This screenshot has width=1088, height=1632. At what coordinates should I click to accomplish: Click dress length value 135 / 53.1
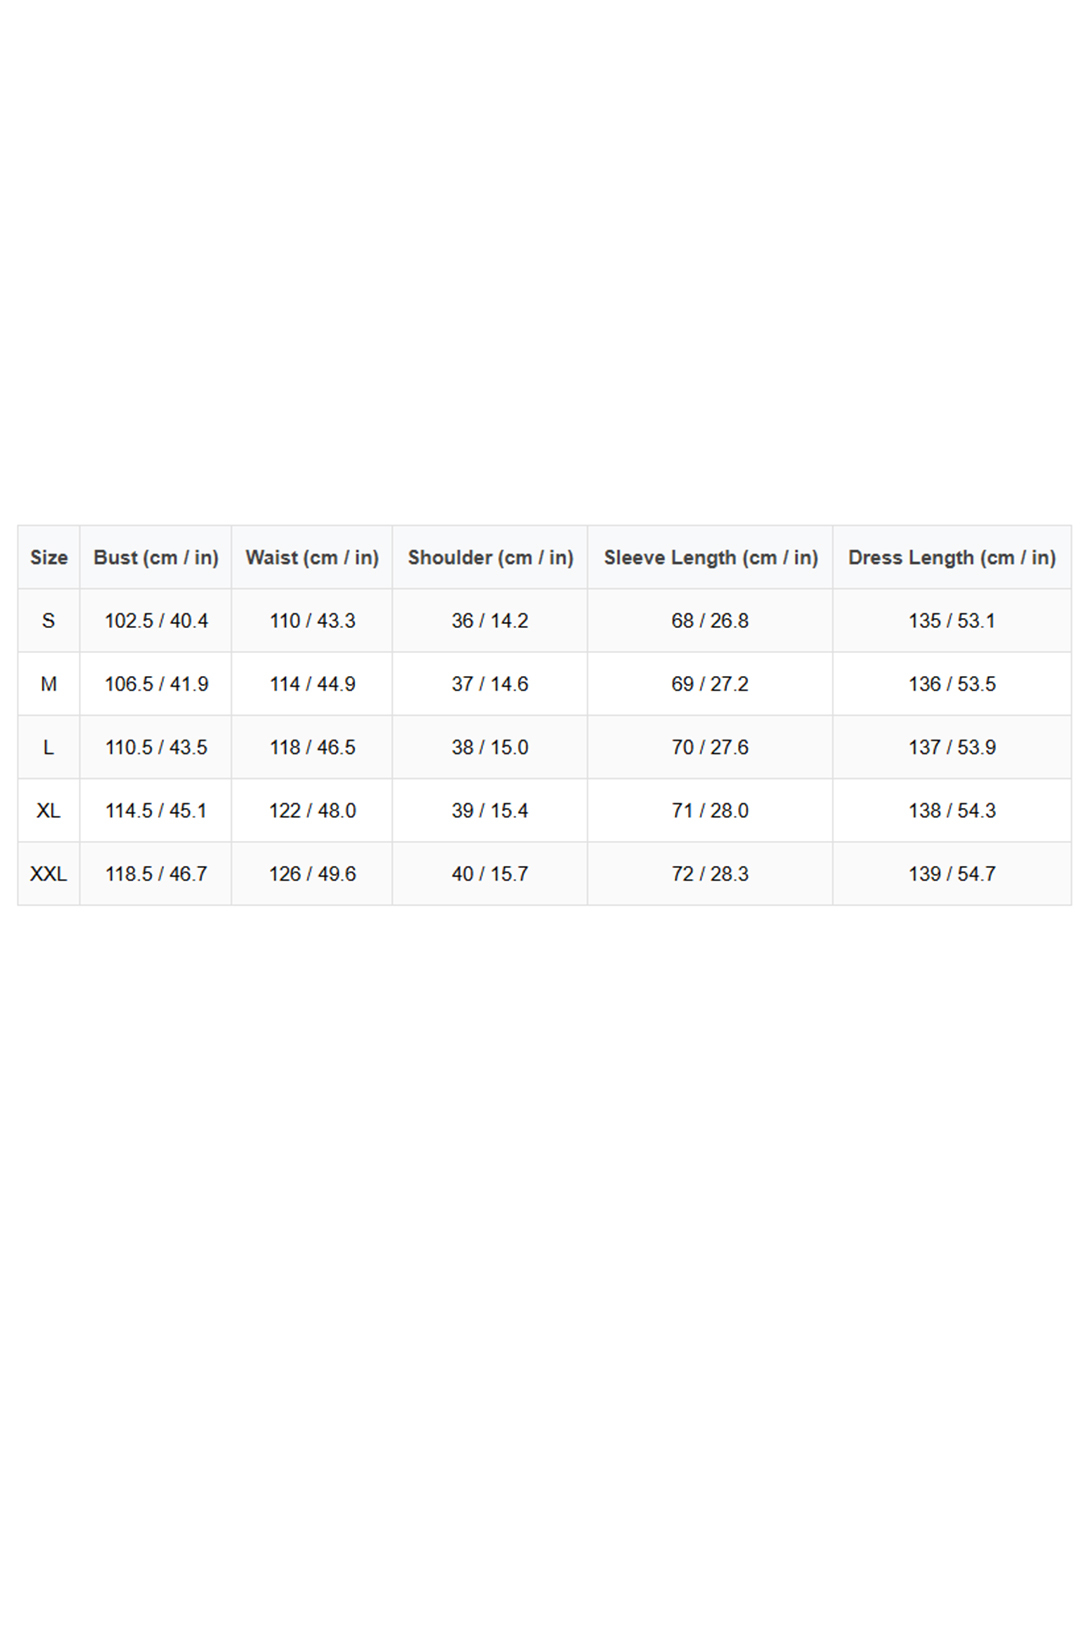(952, 621)
